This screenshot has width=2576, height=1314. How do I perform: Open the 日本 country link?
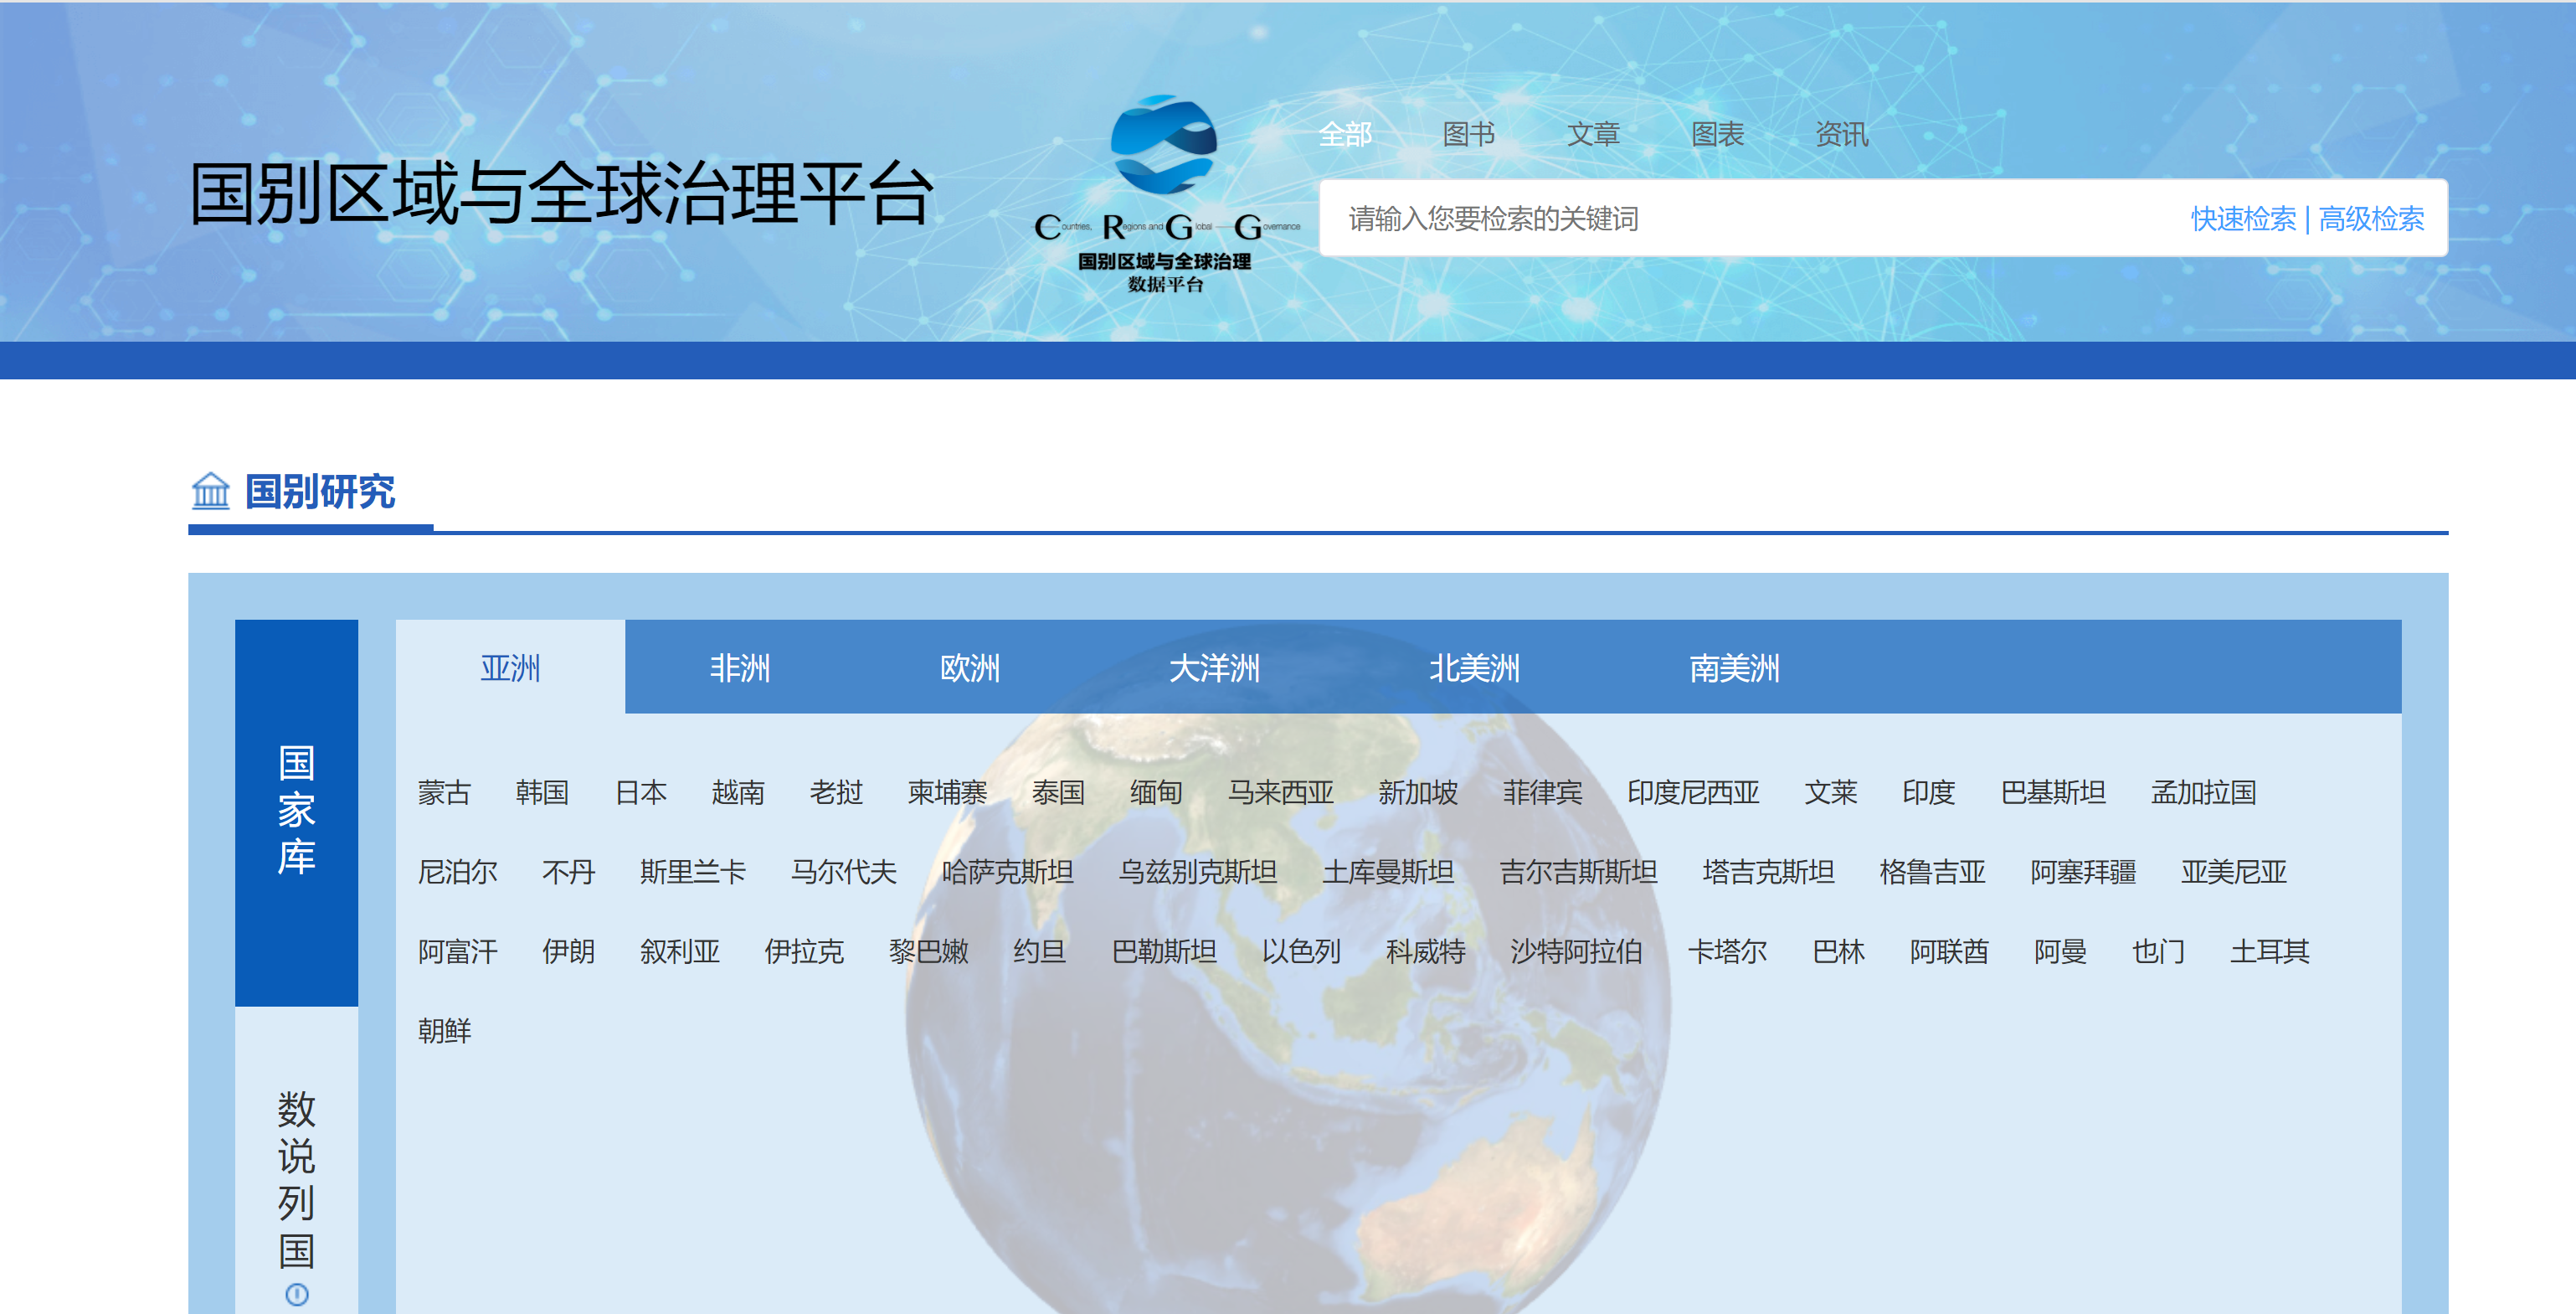point(640,793)
